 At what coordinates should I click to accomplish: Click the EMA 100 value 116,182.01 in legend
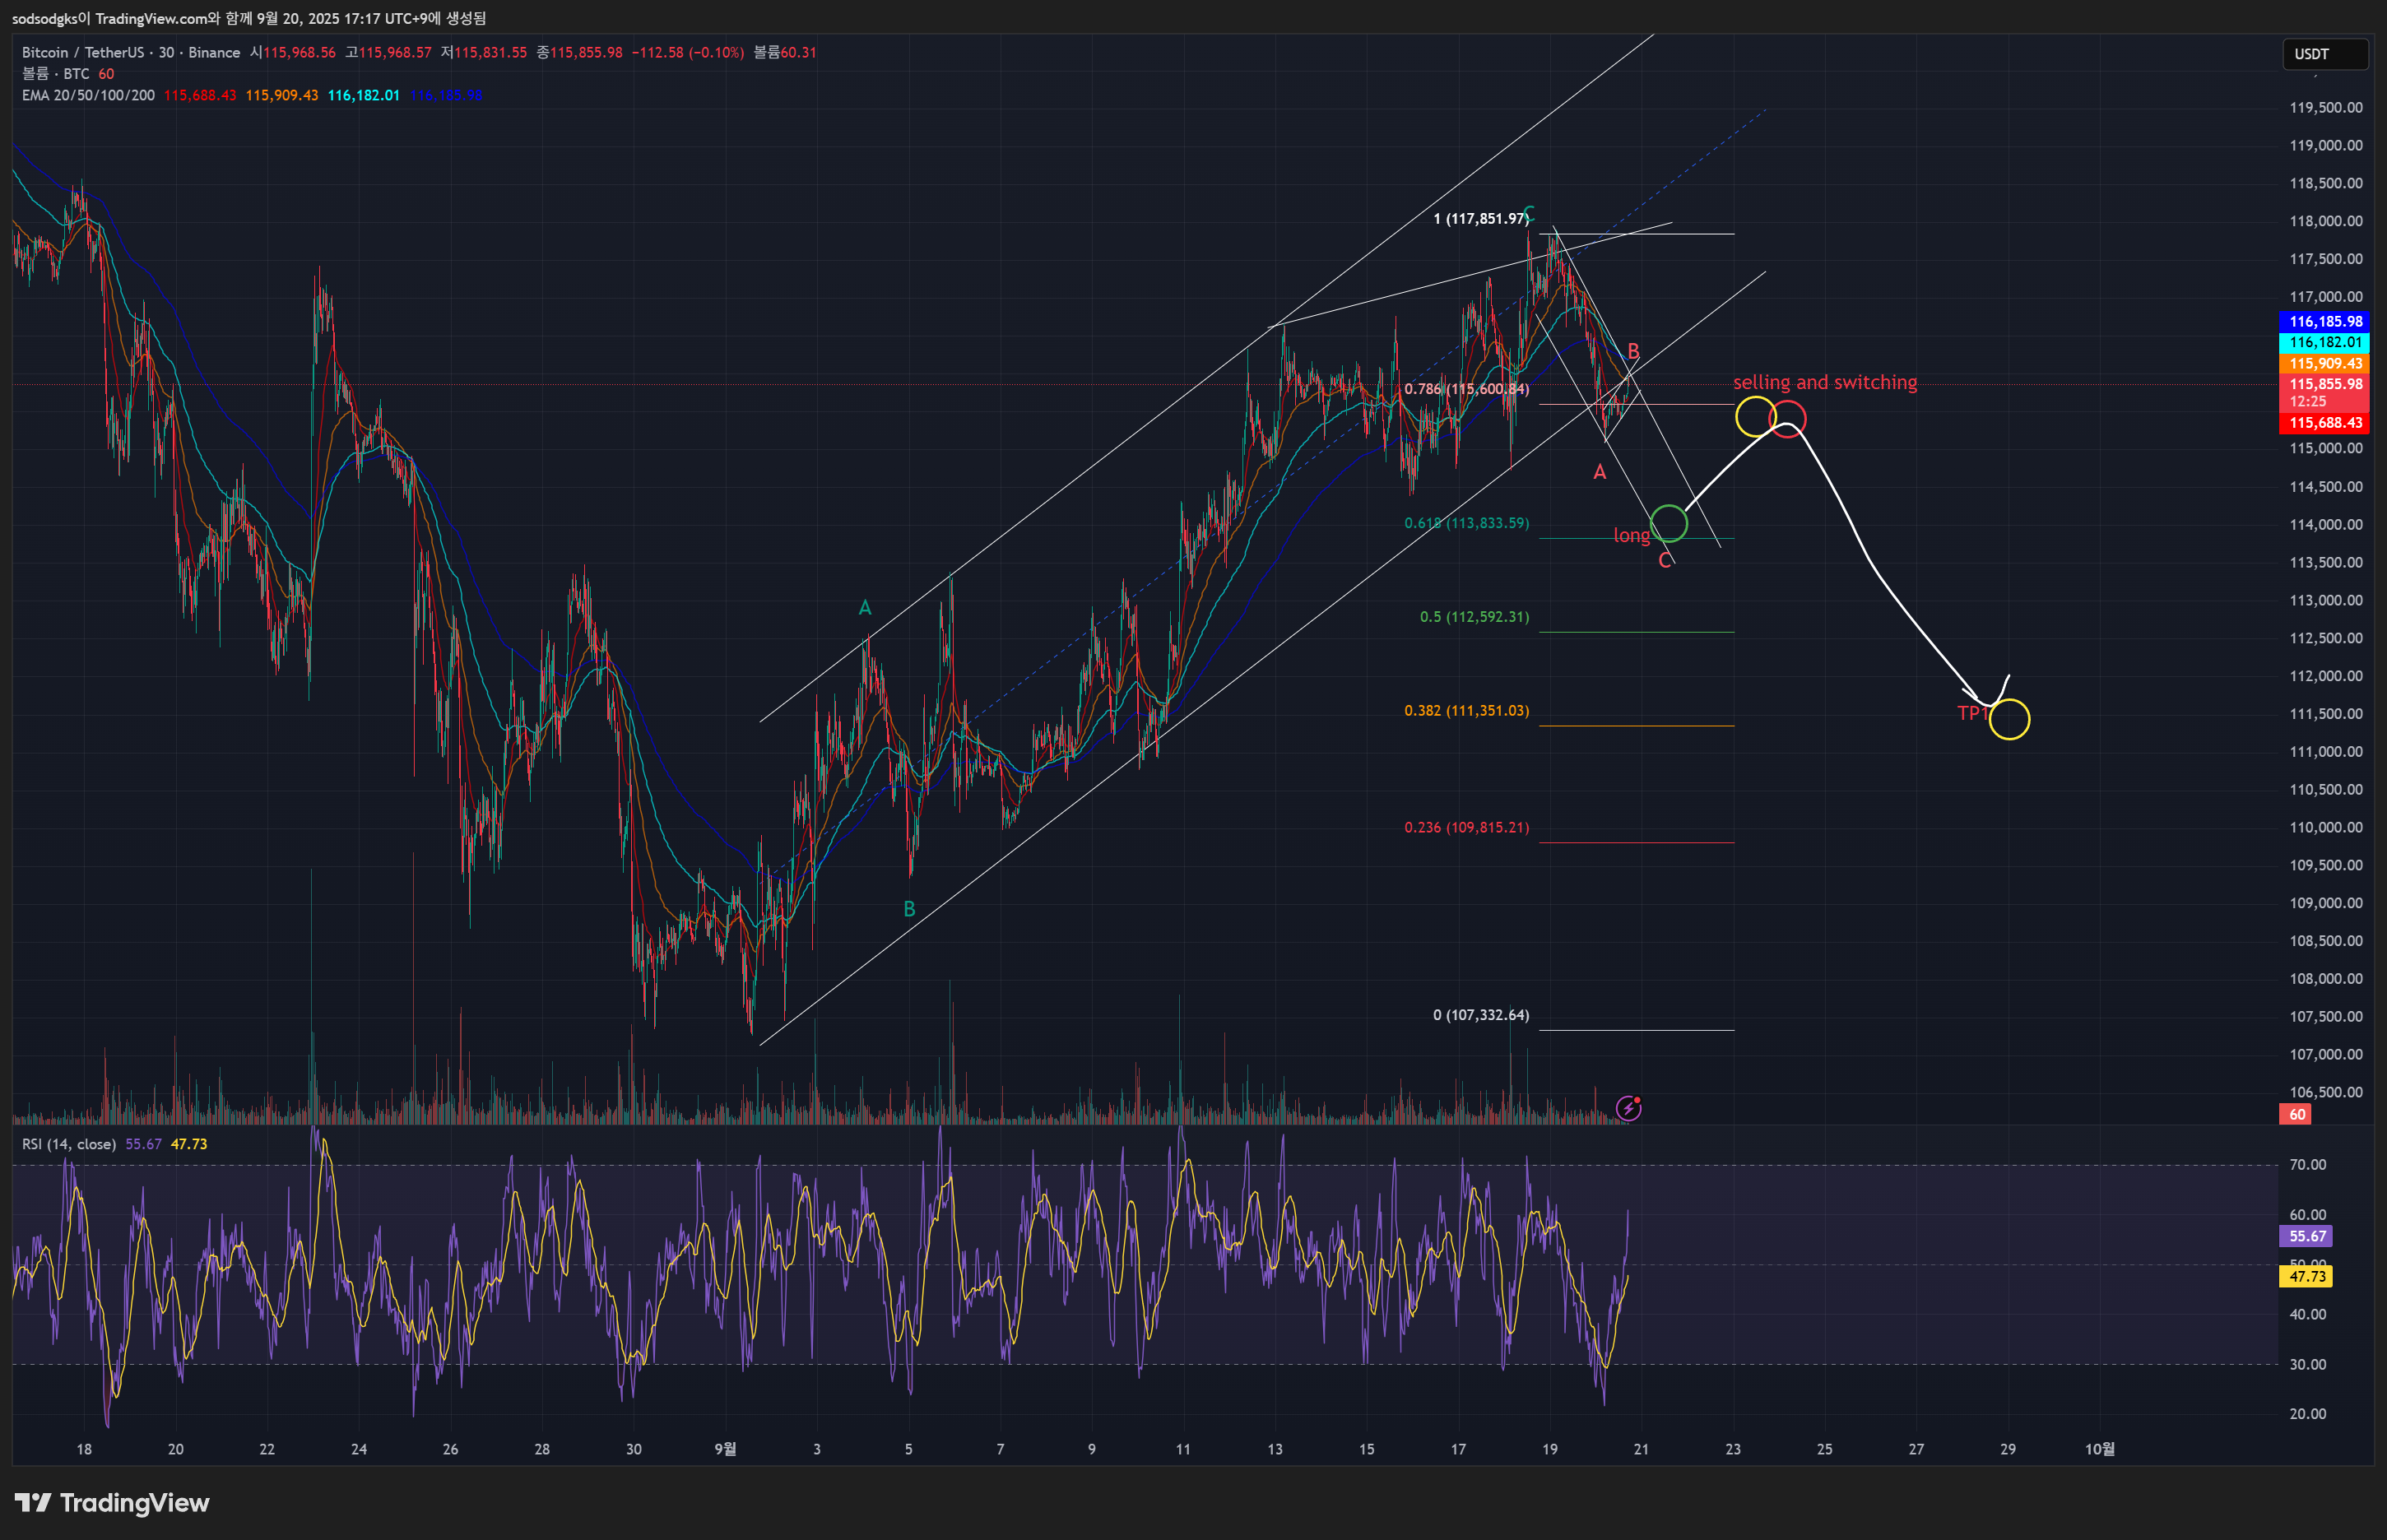(364, 95)
